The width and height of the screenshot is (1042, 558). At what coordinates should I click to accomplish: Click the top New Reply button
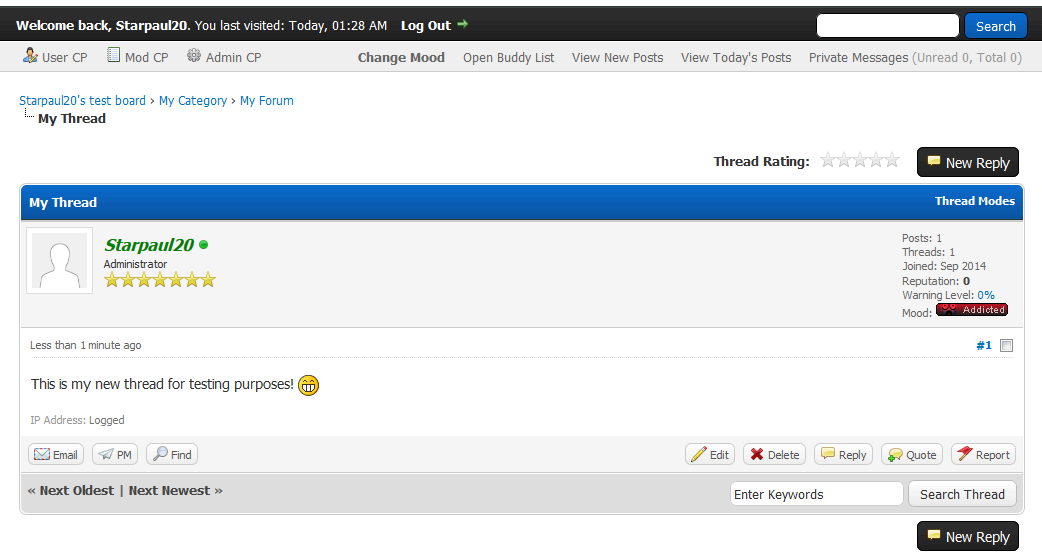click(968, 162)
